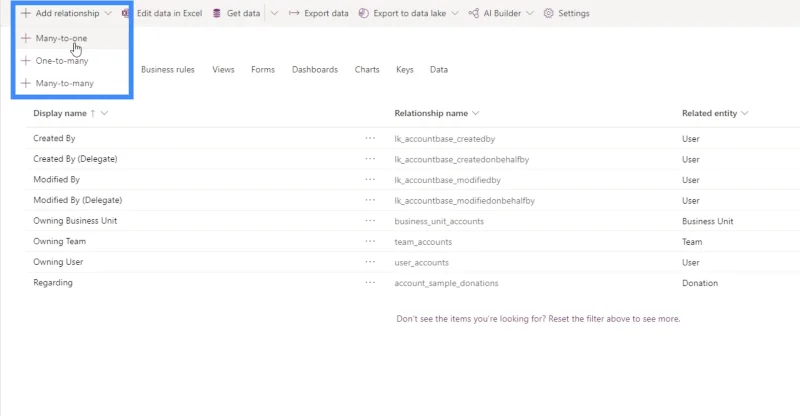Image resolution: width=800 pixels, height=416 pixels.
Task: Switch to the Charts tab
Action: point(367,69)
